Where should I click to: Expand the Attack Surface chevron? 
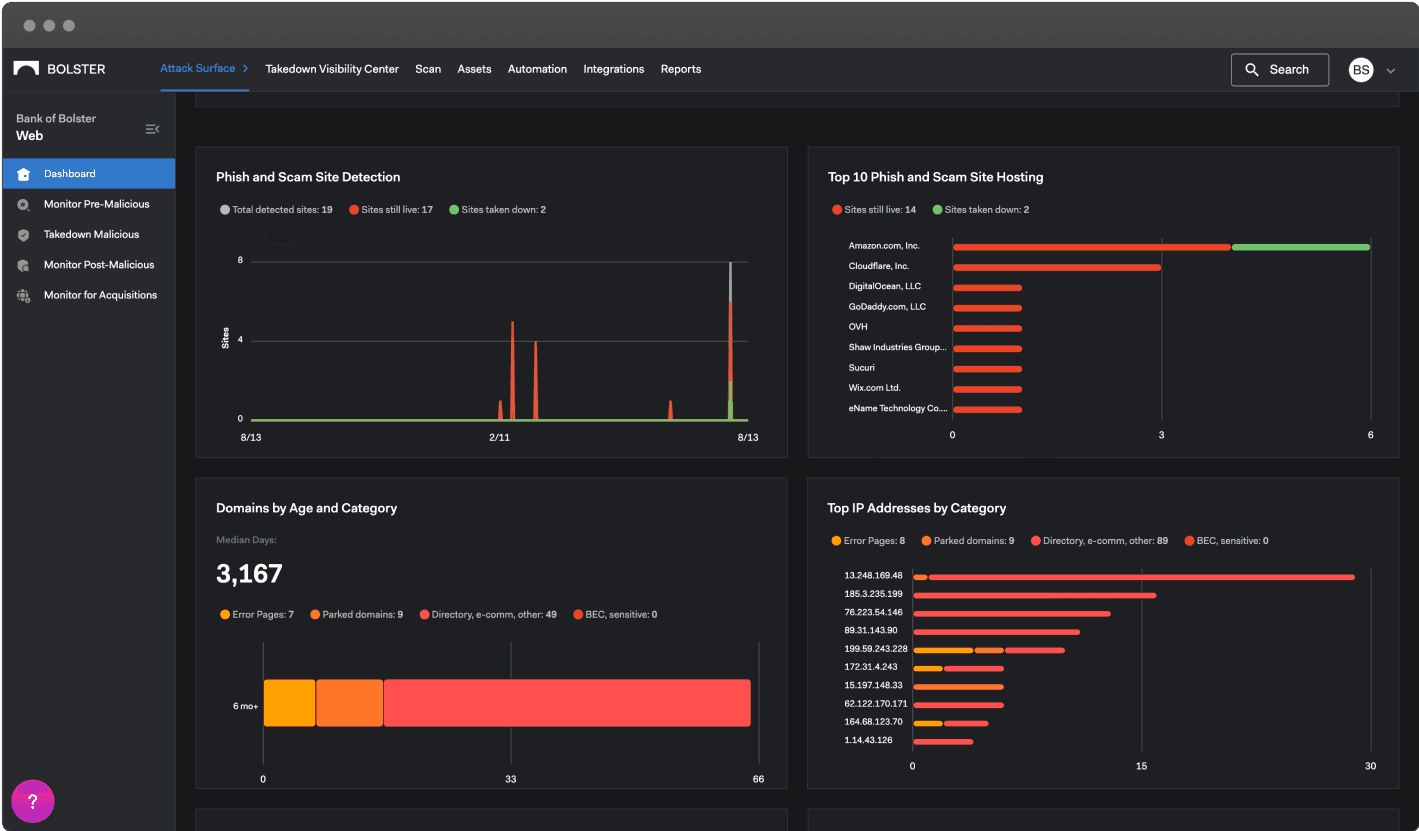pyautogui.click(x=245, y=68)
